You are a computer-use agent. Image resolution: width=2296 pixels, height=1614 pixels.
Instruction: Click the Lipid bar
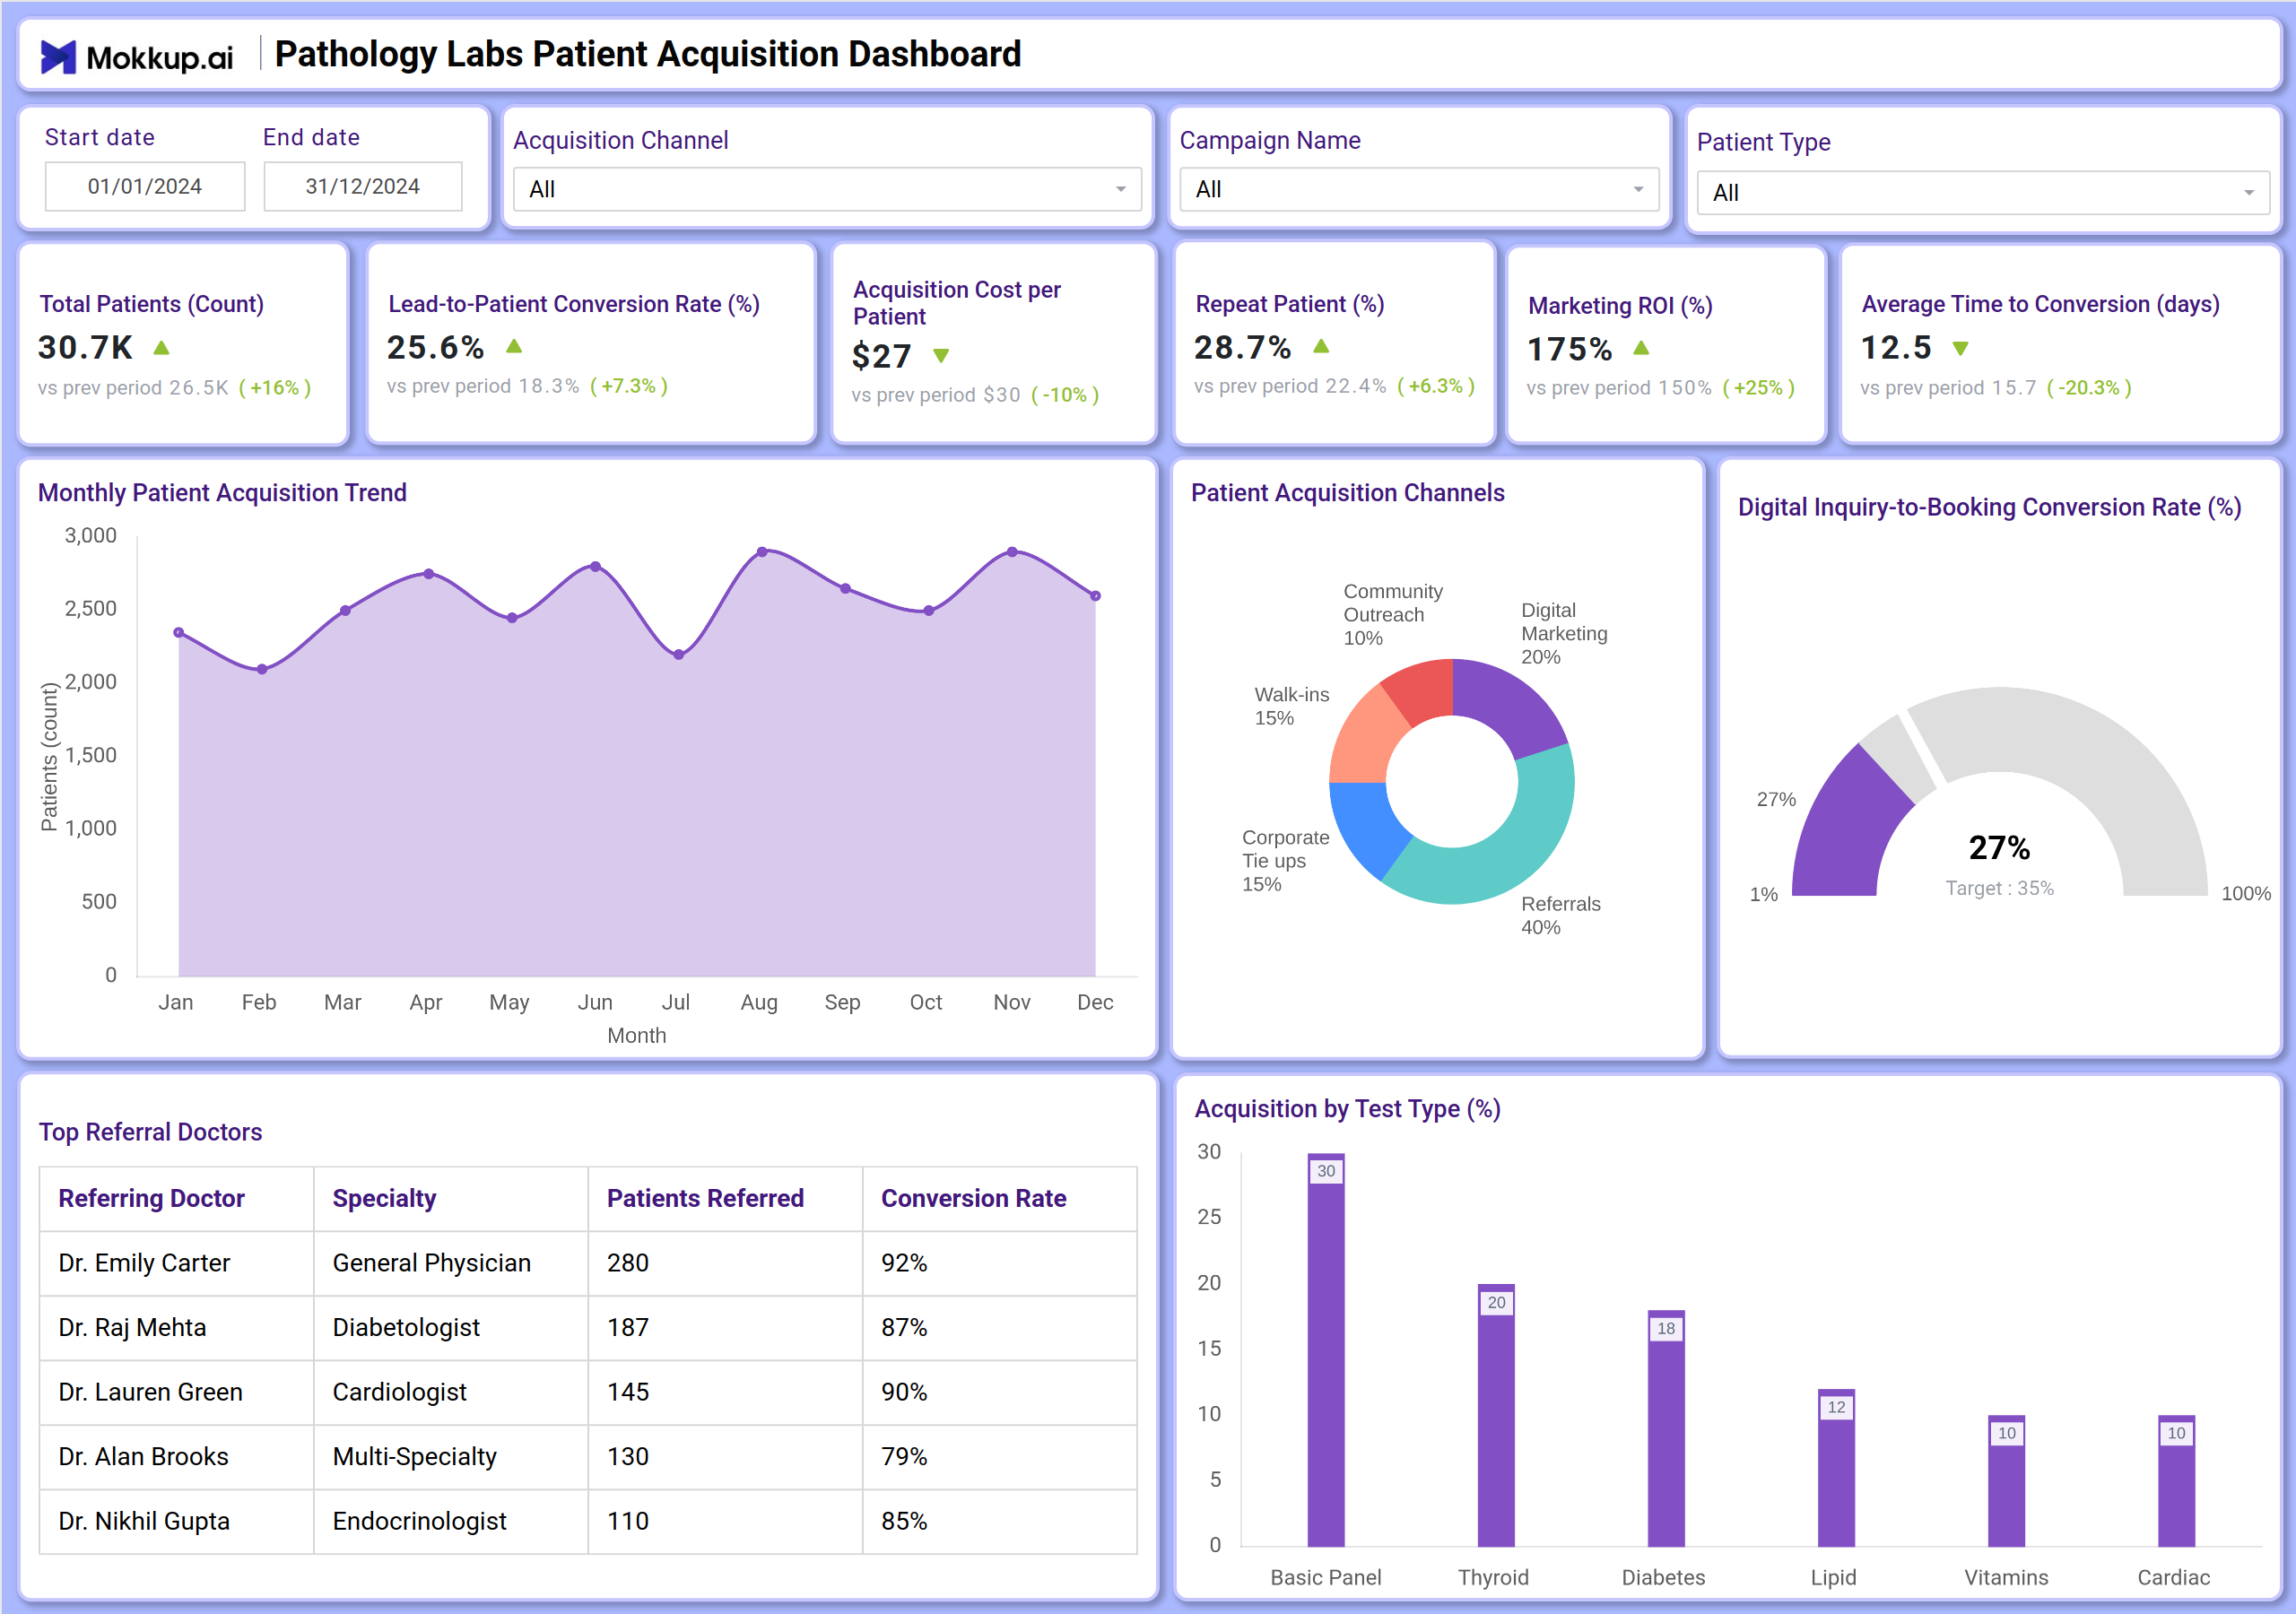point(1836,1468)
